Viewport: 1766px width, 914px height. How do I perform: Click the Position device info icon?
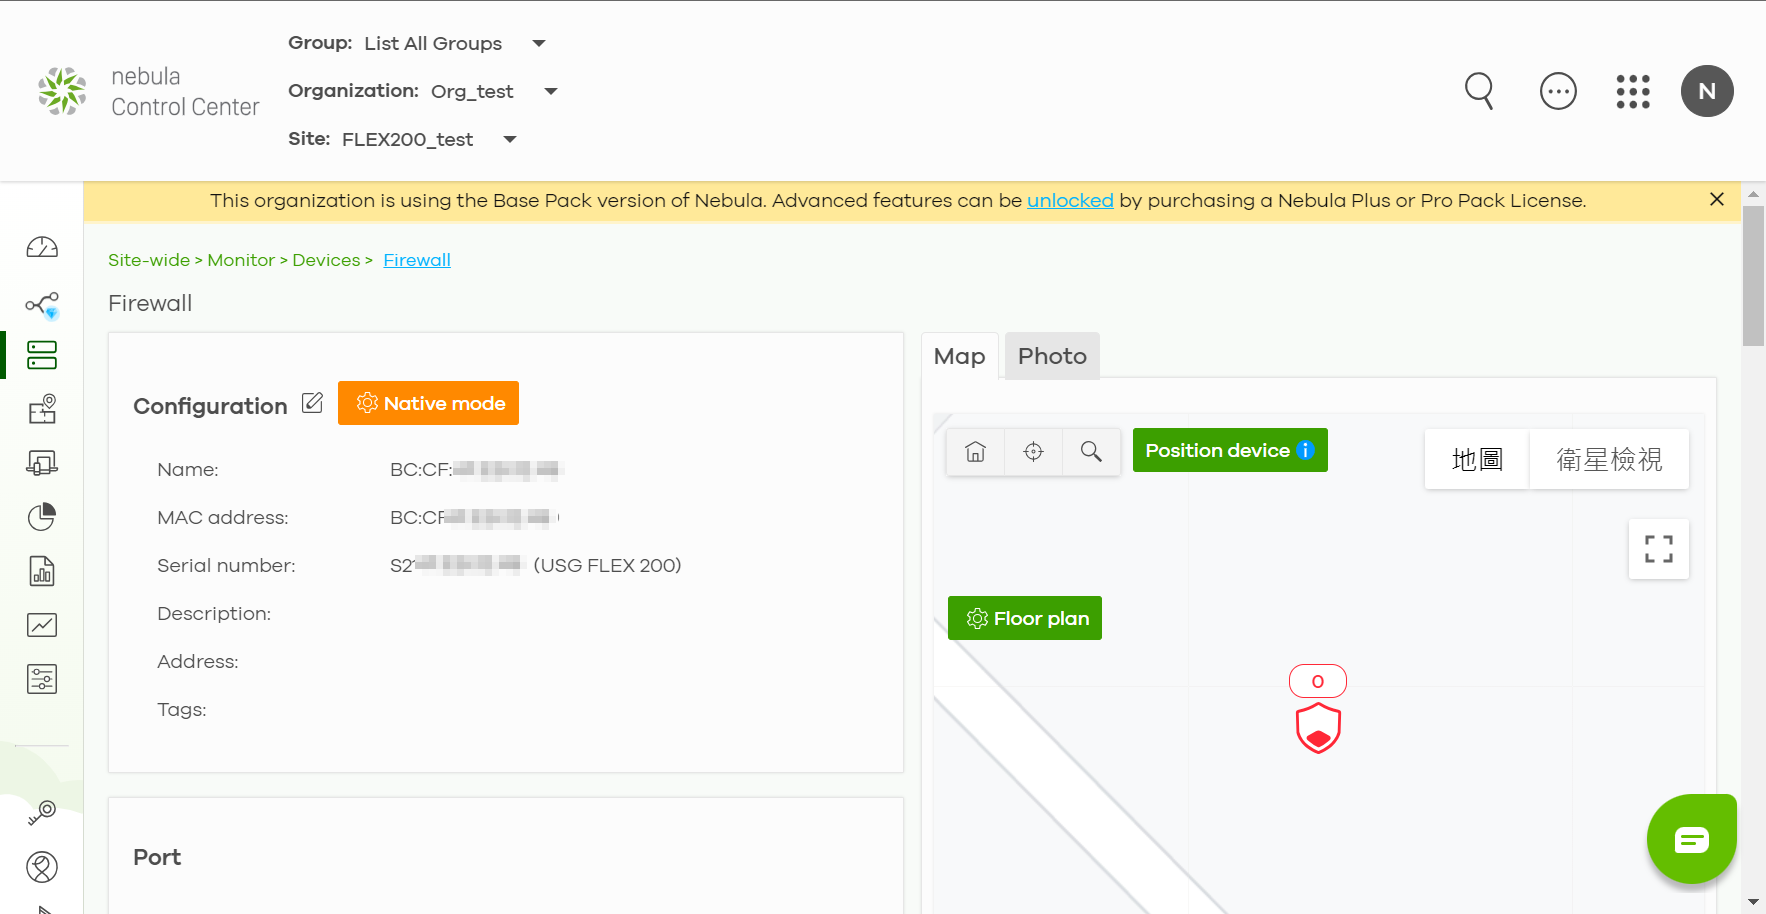pos(1305,450)
